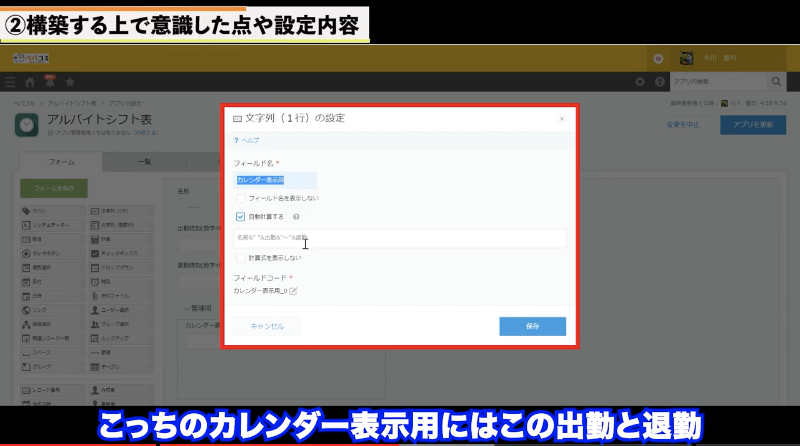Close the 文字列 (1行) の設定 dialog
The image size is (800, 446).
561,118
